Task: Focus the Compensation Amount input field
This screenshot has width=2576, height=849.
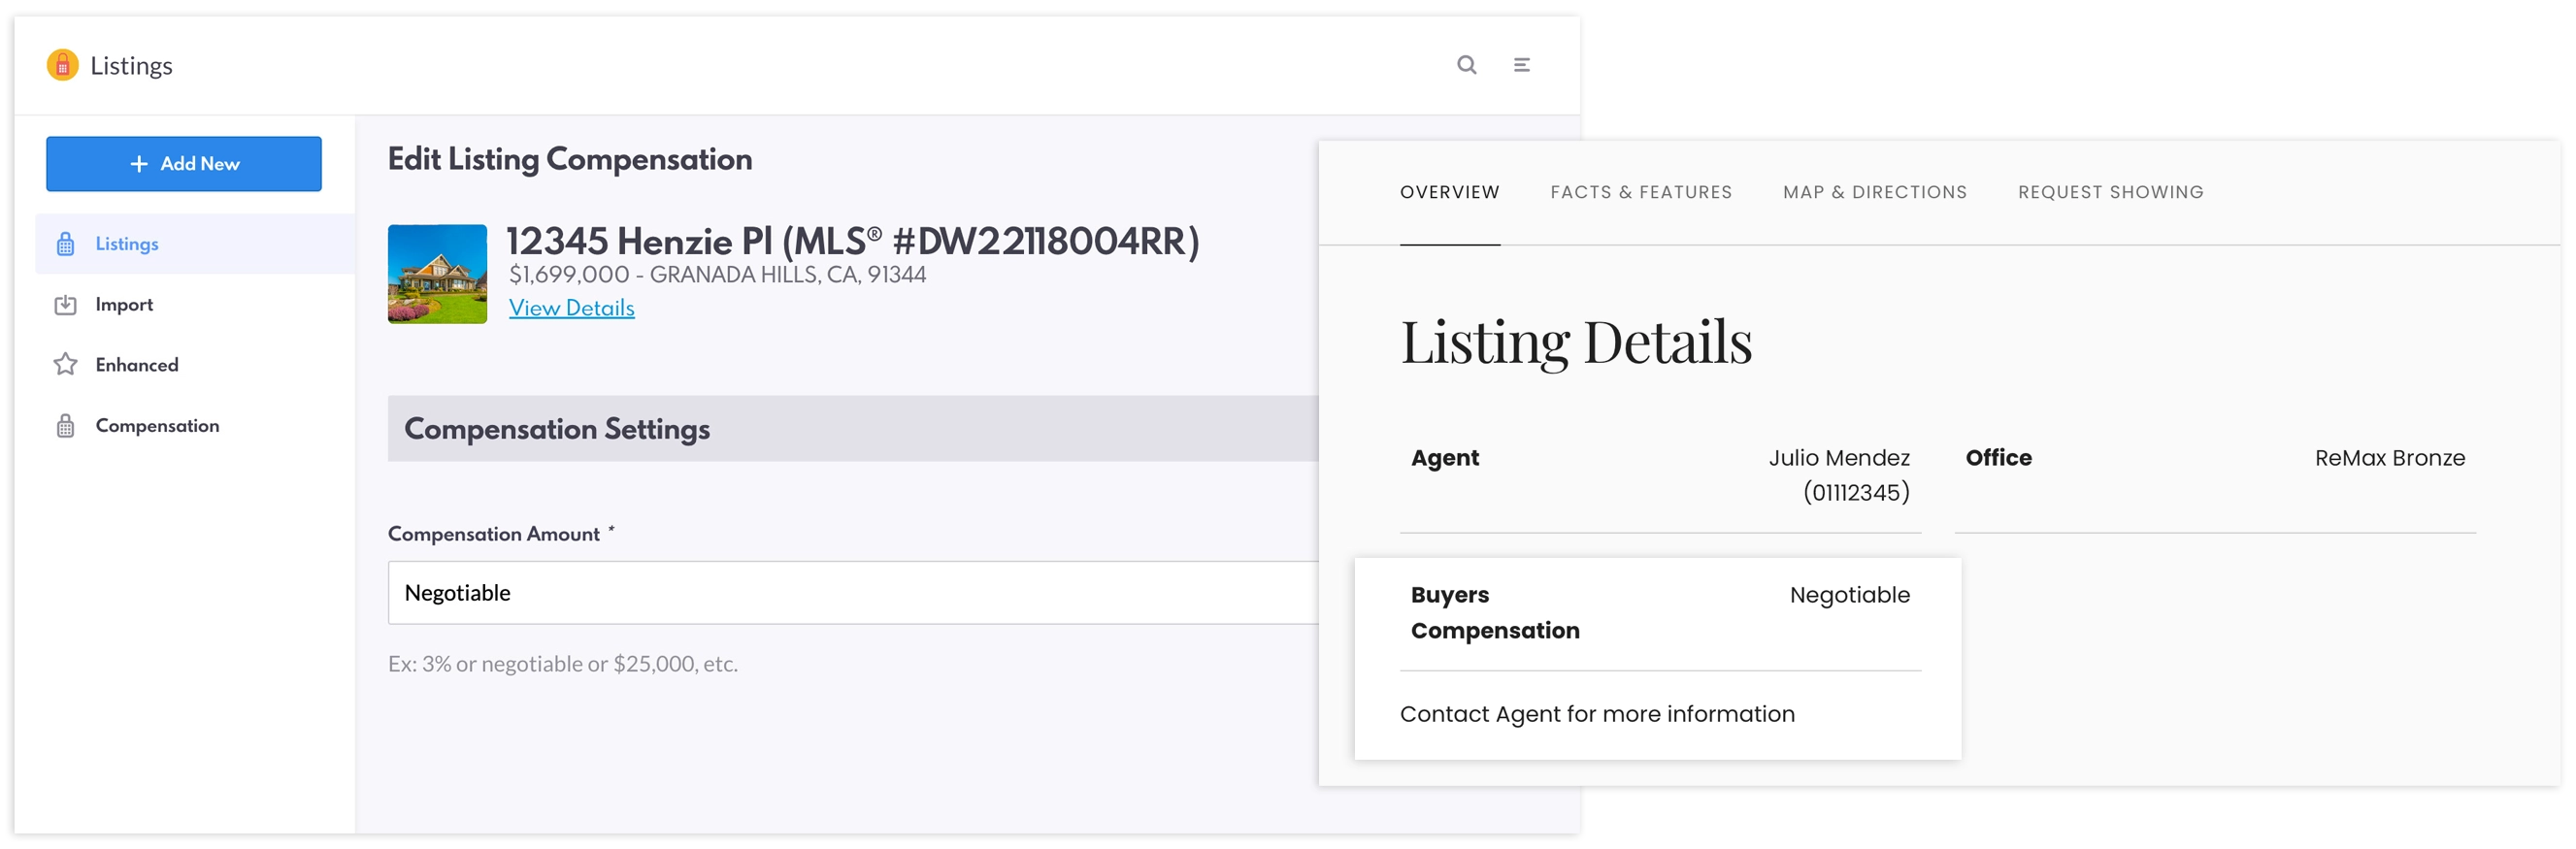Action: coord(852,593)
